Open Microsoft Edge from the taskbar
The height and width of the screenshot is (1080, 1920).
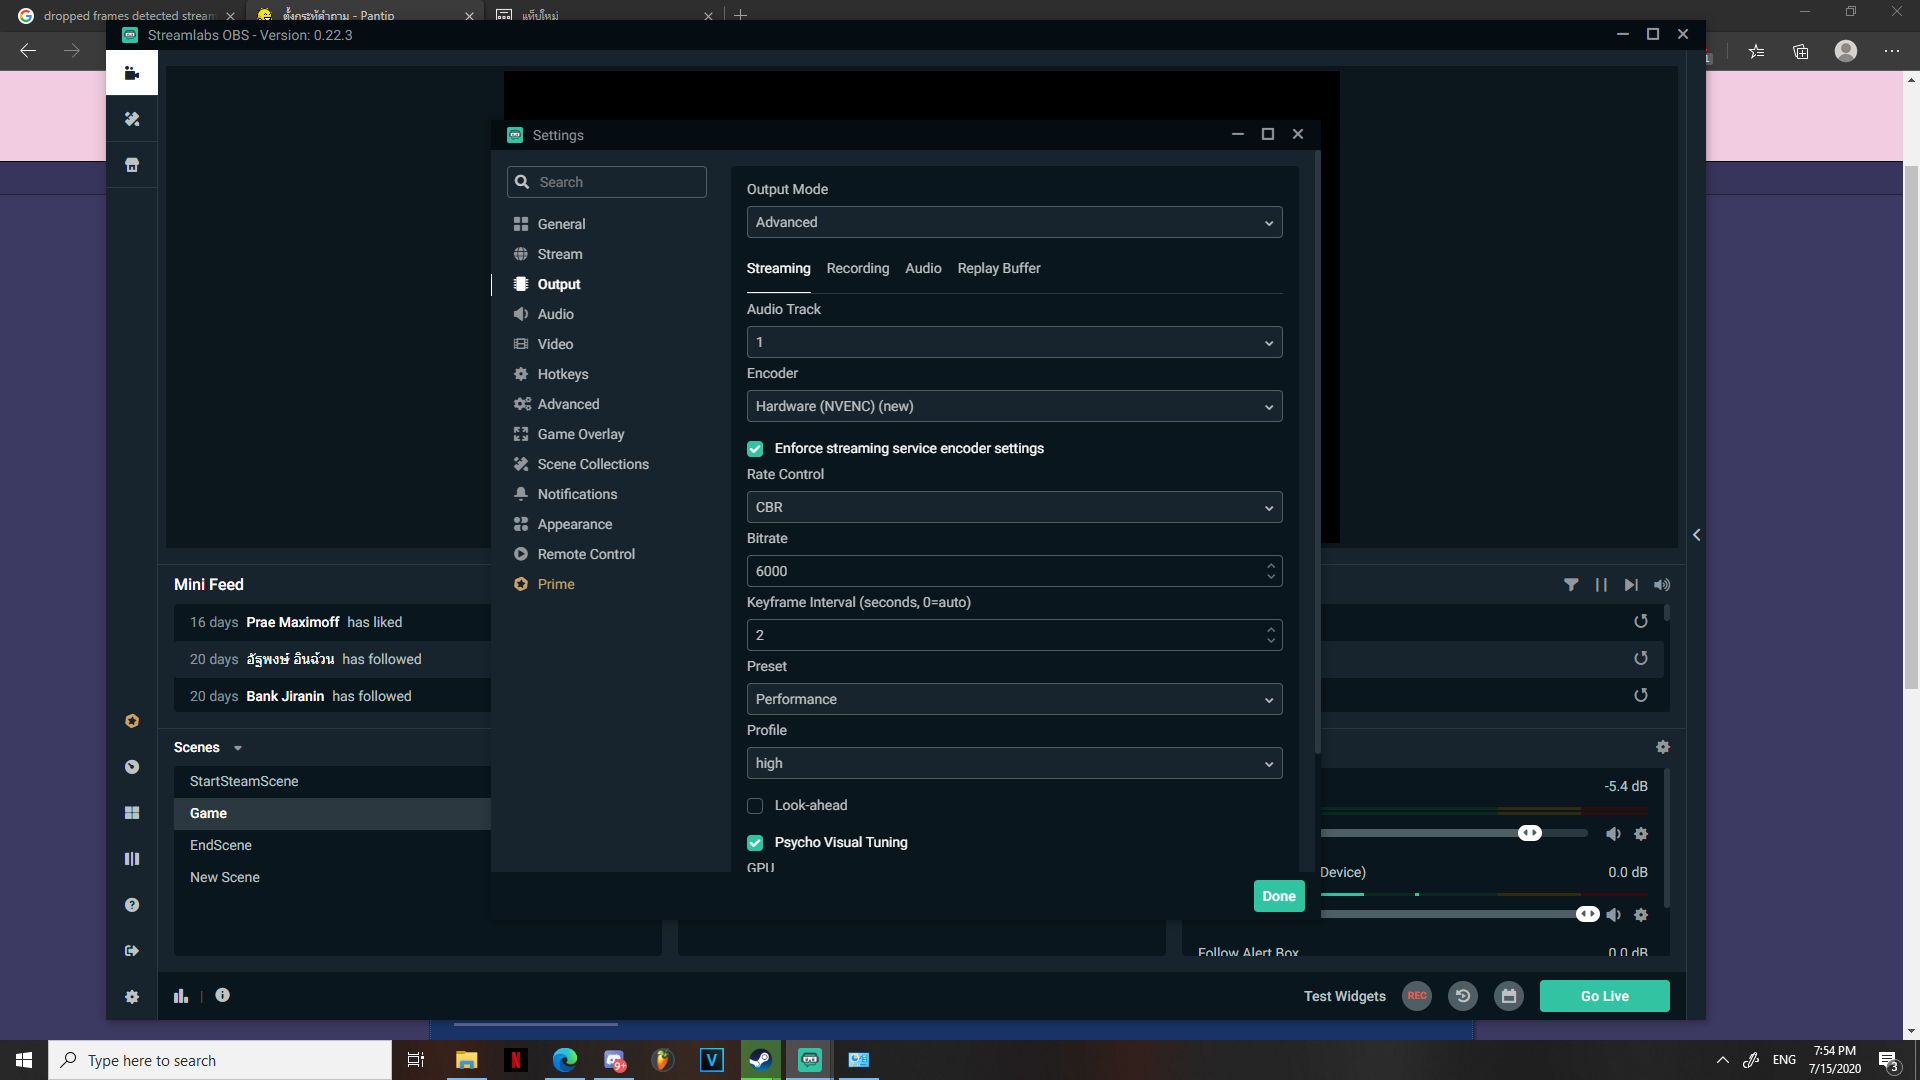564,1060
